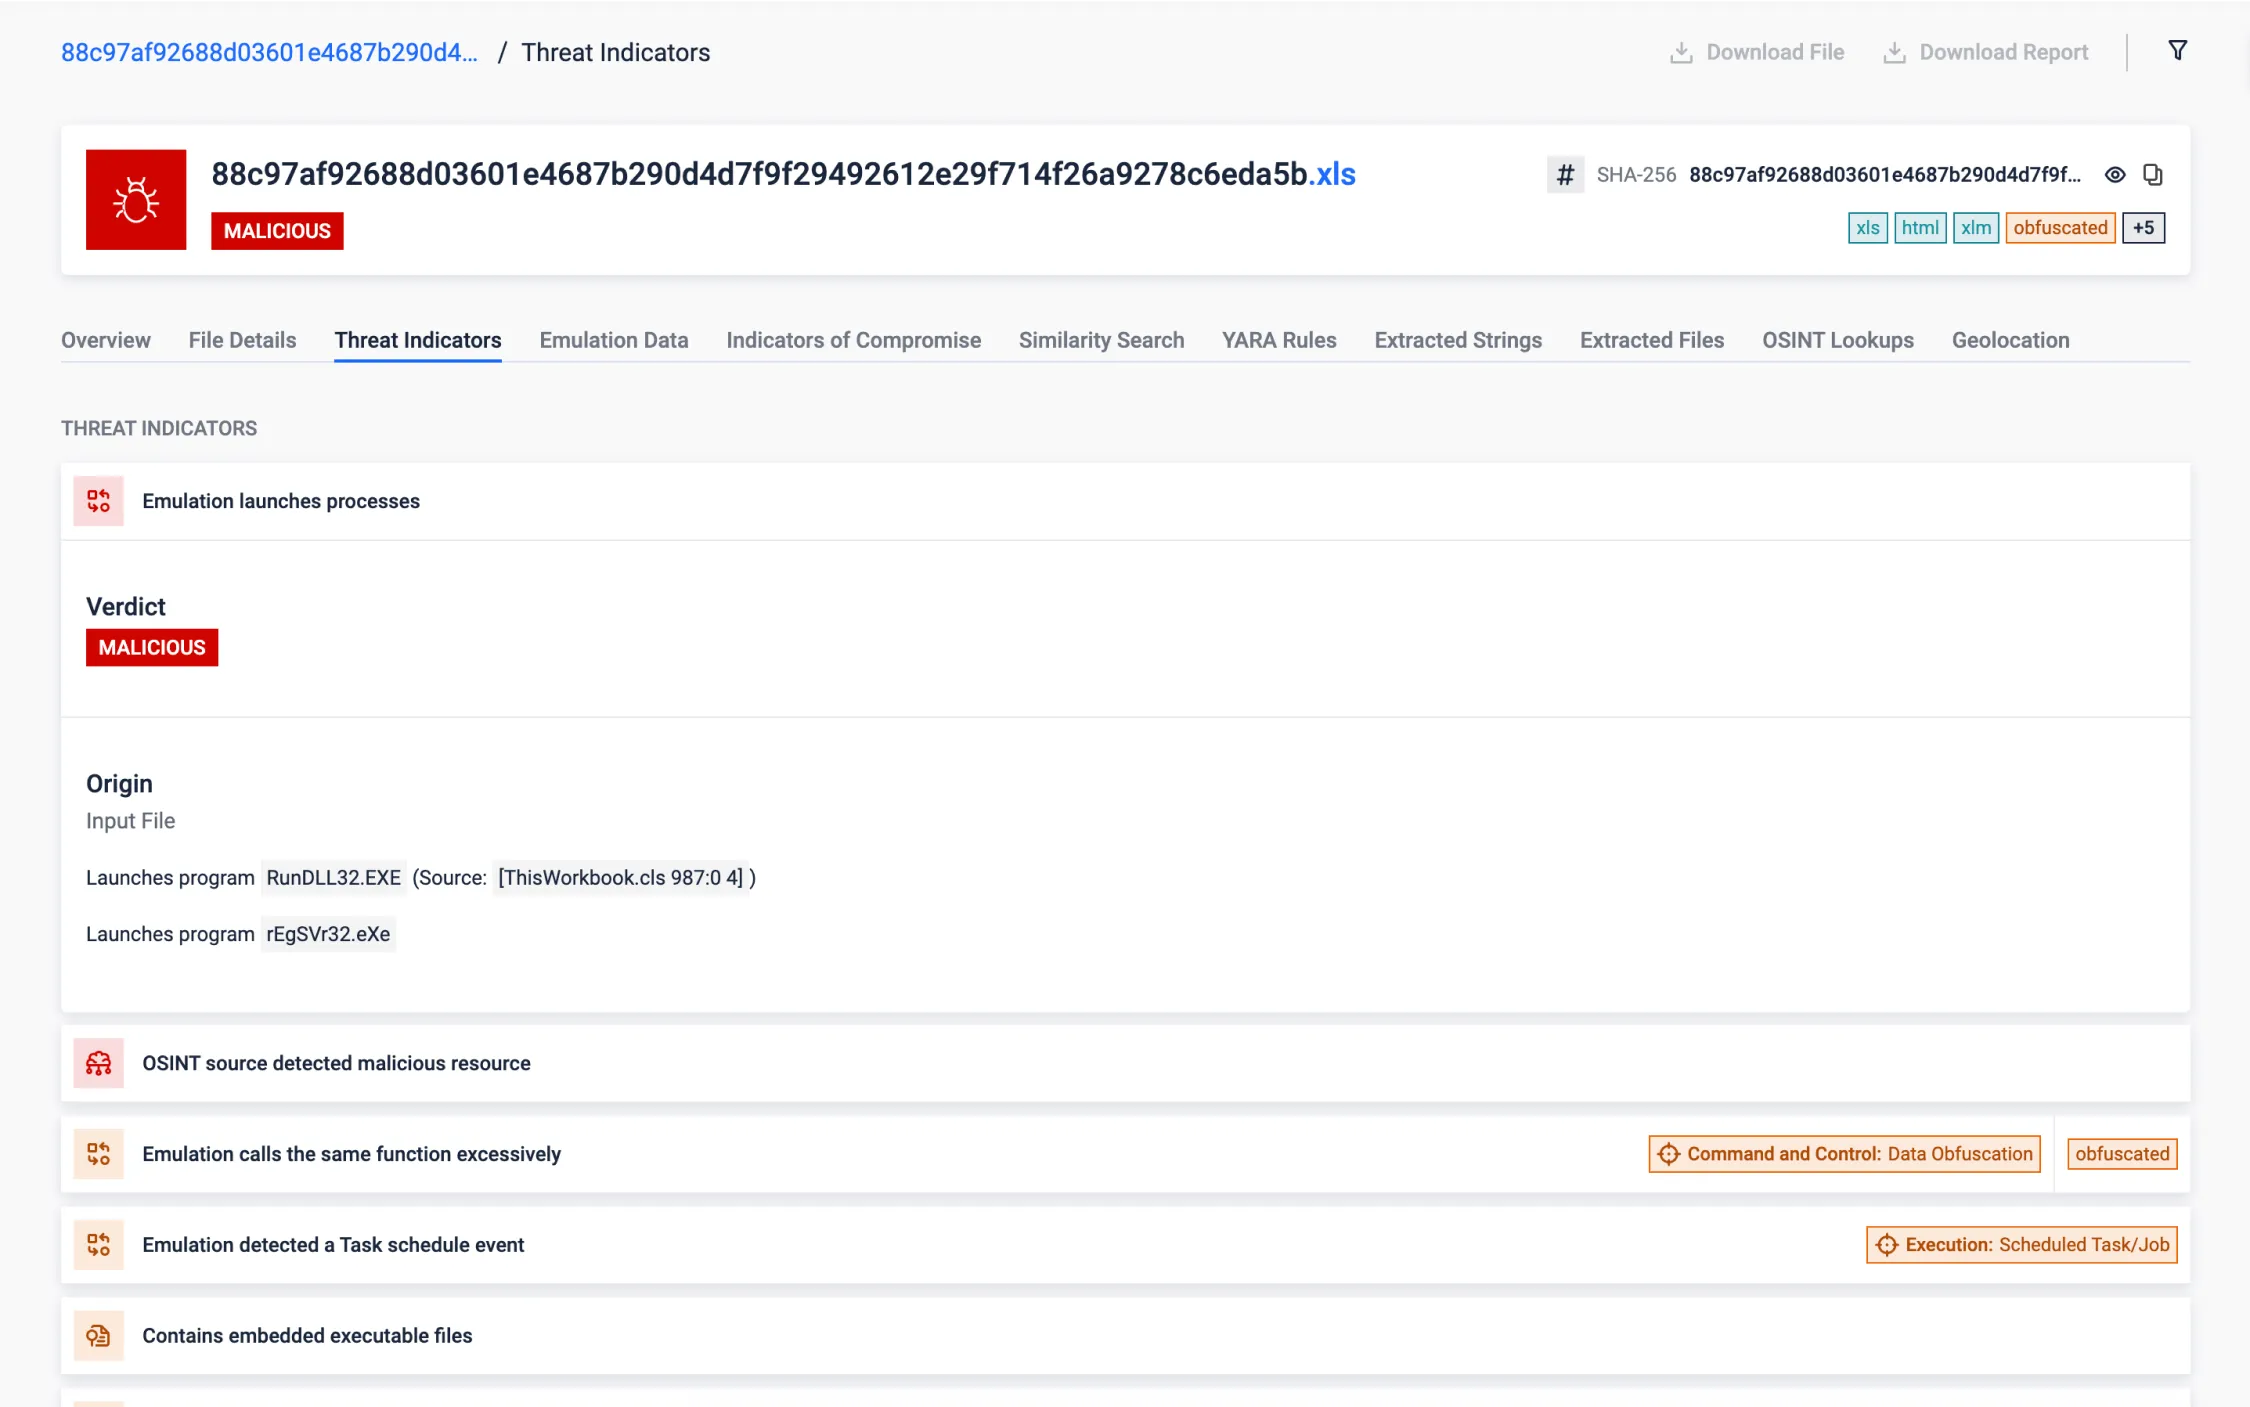The image size is (2250, 1407).
Task: Click the SHA-256 hash symbol icon
Action: tap(1565, 175)
